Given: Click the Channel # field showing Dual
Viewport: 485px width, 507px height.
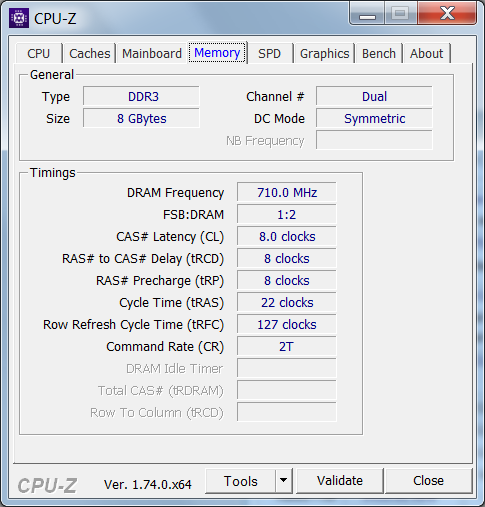Looking at the screenshot, I should (x=374, y=96).
